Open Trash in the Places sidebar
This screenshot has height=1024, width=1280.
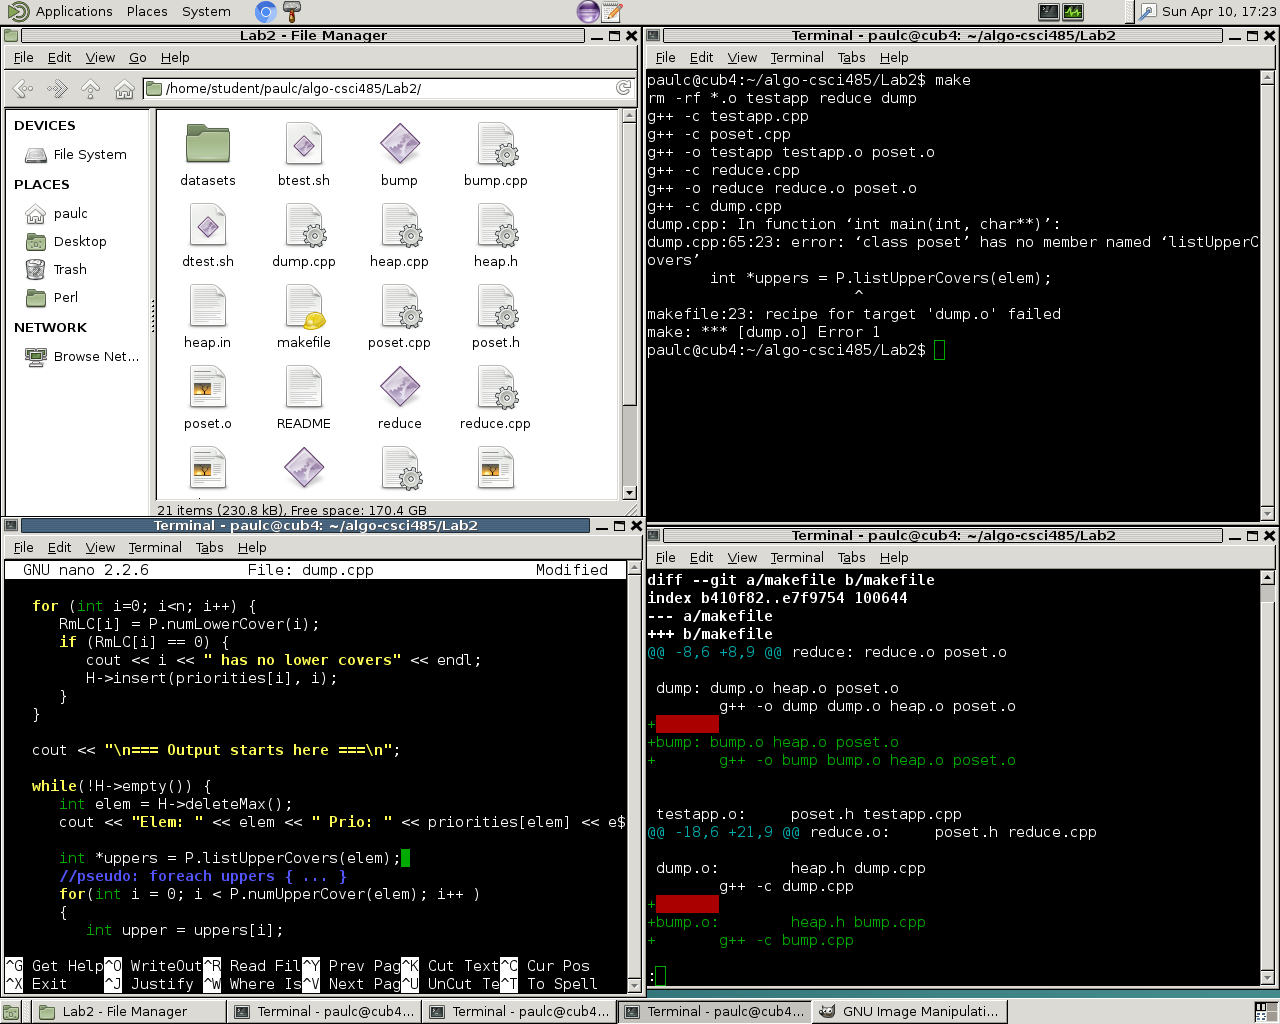[x=70, y=270]
